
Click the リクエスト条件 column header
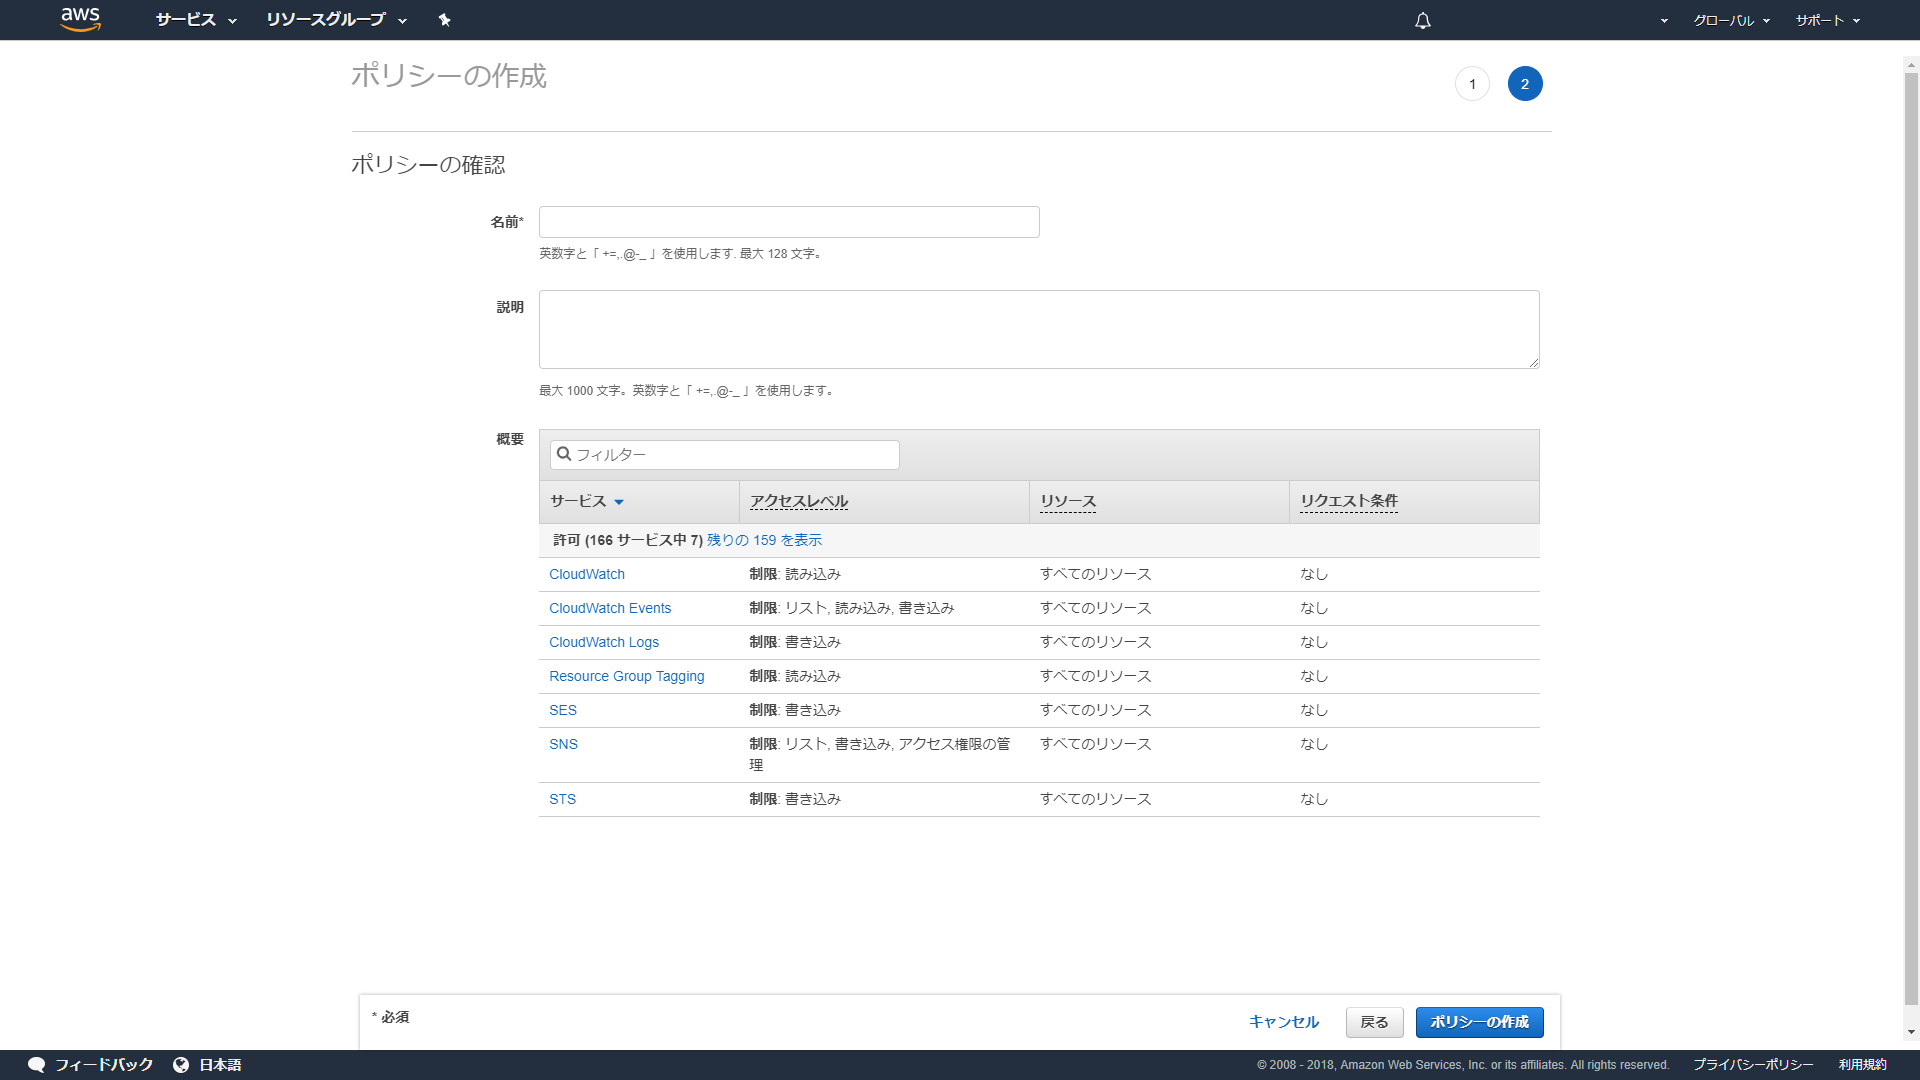(1349, 501)
